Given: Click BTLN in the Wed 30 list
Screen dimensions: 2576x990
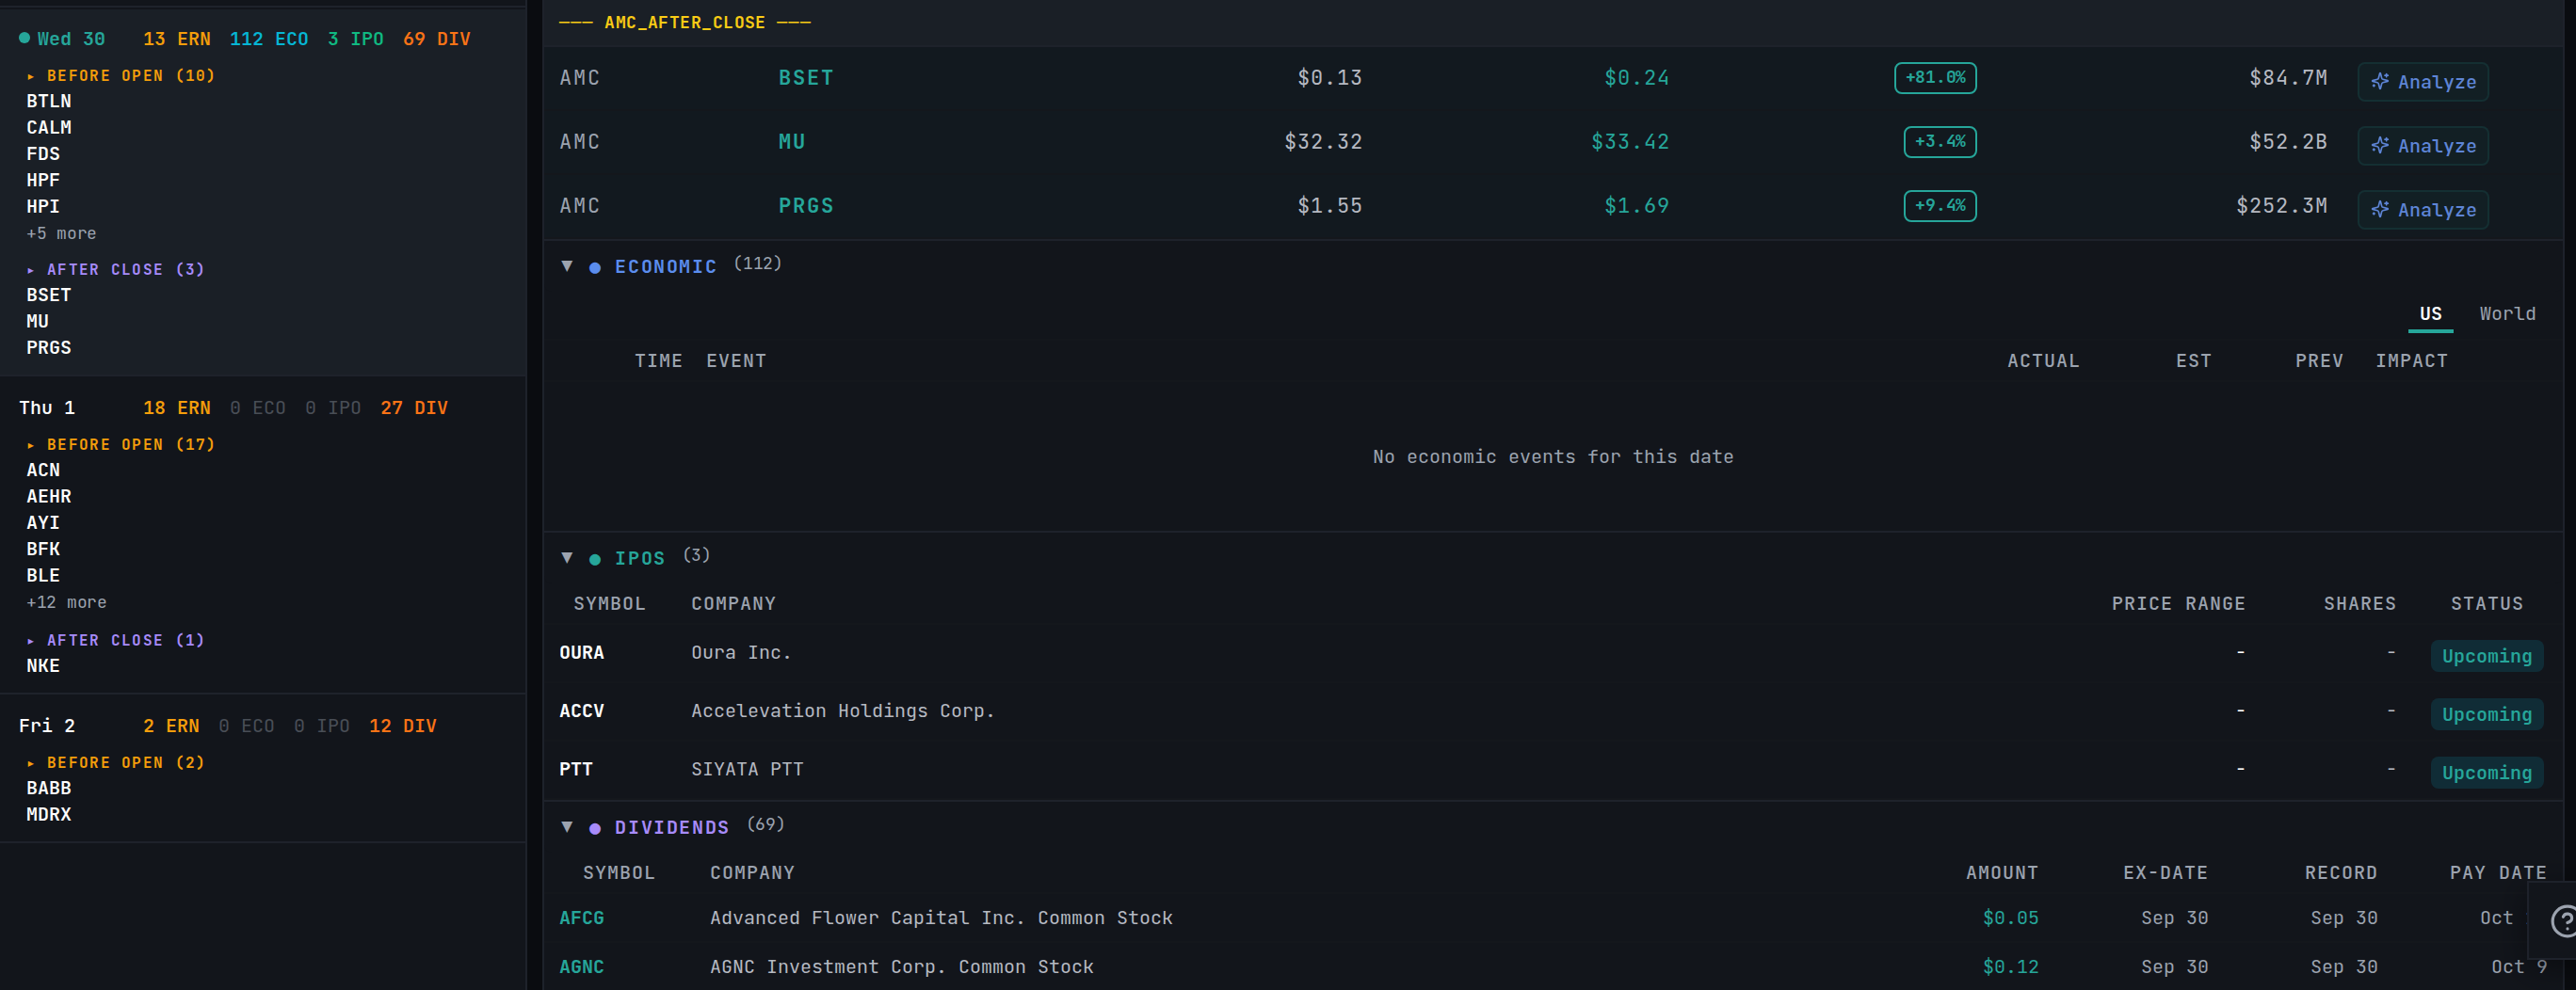Looking at the screenshot, I should (x=49, y=102).
